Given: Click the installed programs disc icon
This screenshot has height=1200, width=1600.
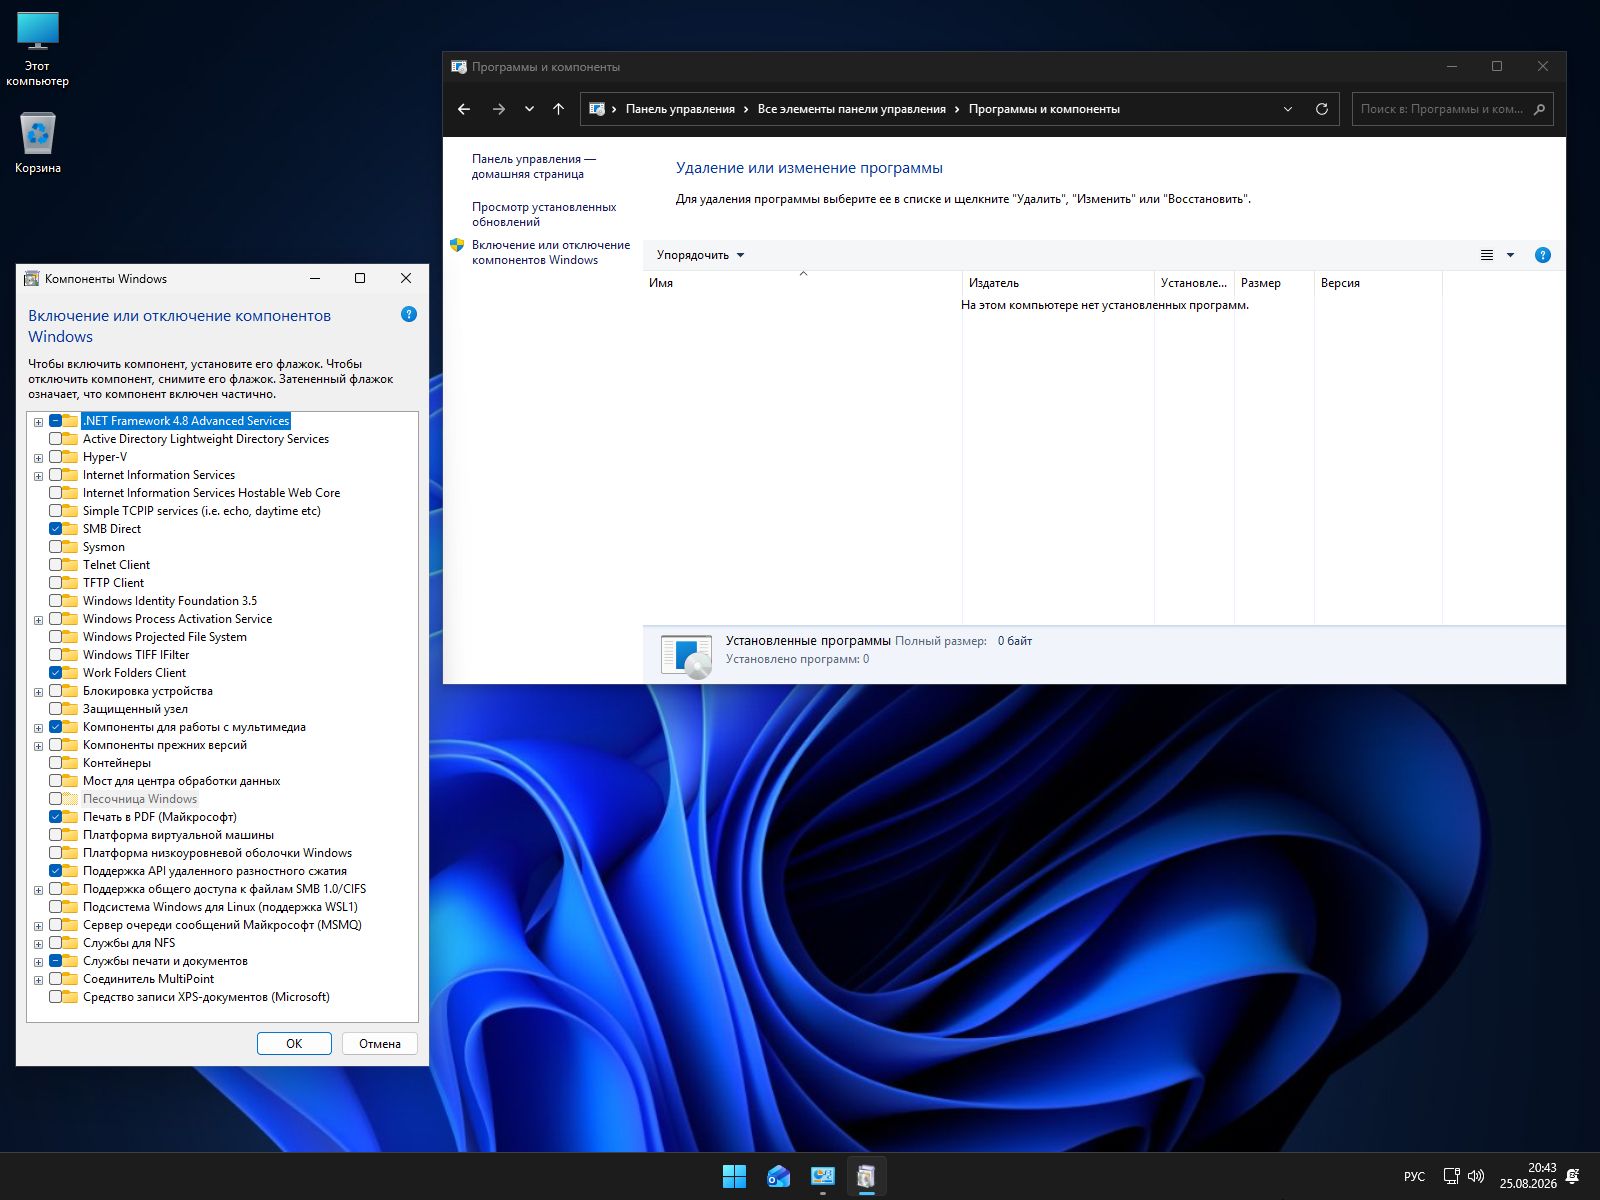Looking at the screenshot, I should coord(686,656).
